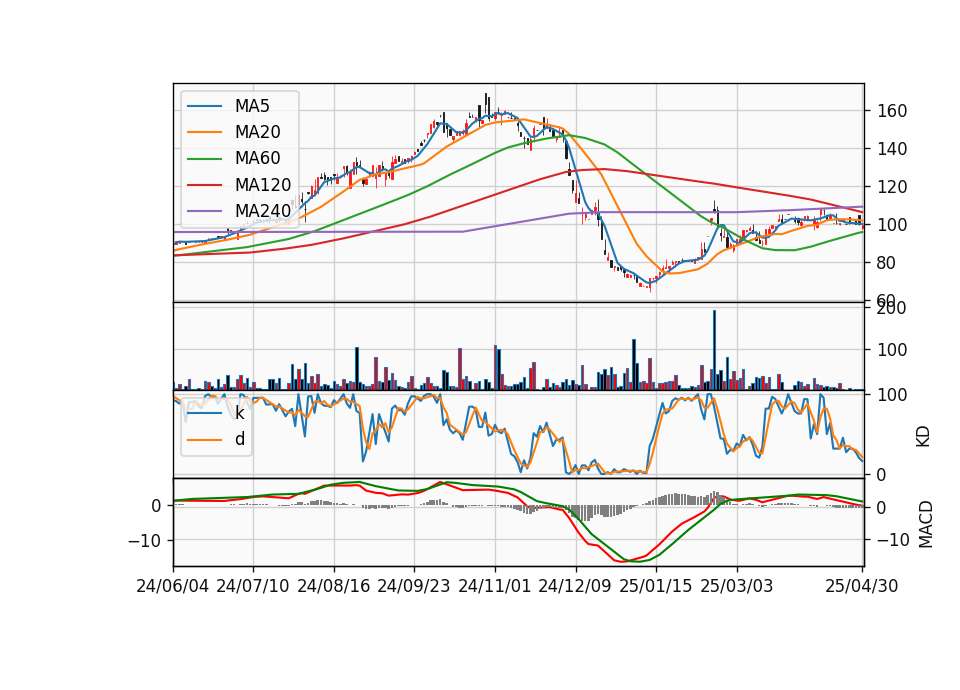Screen dimensions: 960x690
Task: Click the MA240 legend label
Action: (x=263, y=211)
